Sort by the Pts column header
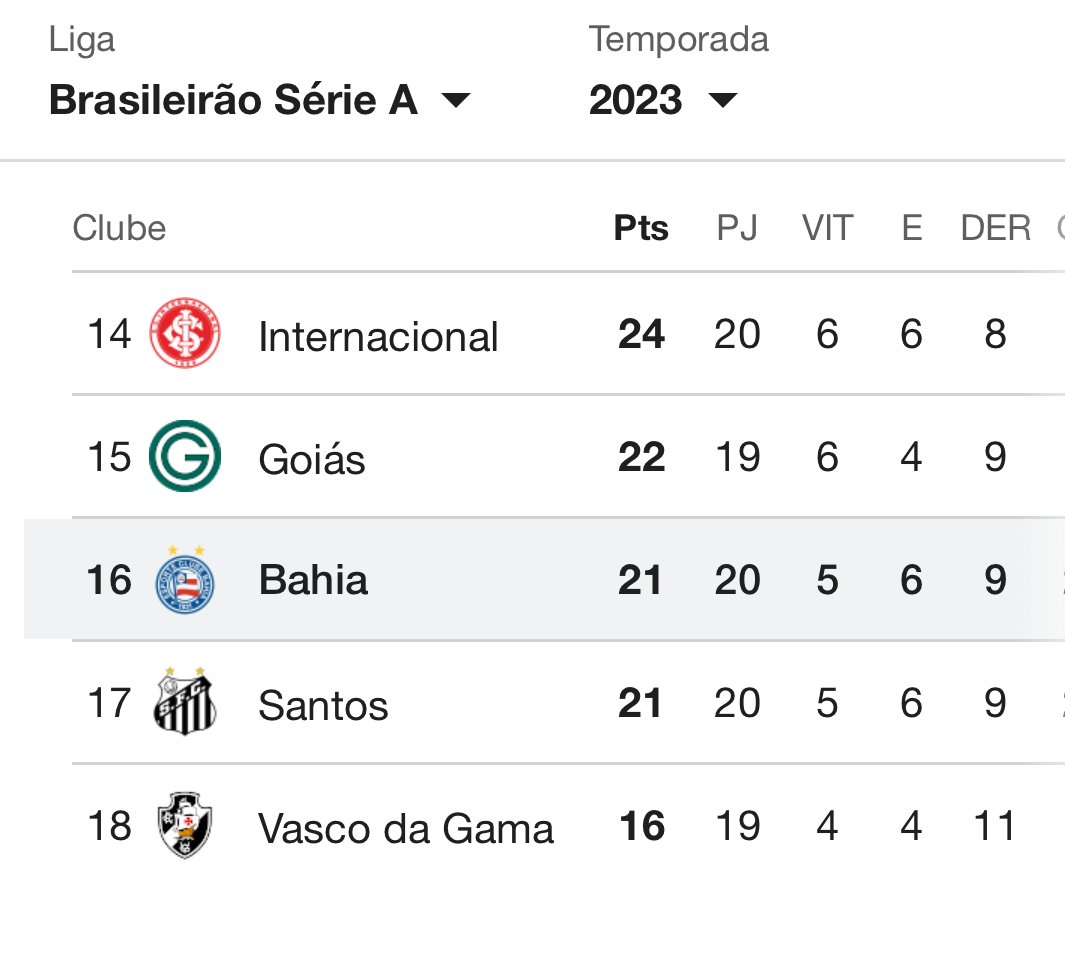 click(x=641, y=228)
